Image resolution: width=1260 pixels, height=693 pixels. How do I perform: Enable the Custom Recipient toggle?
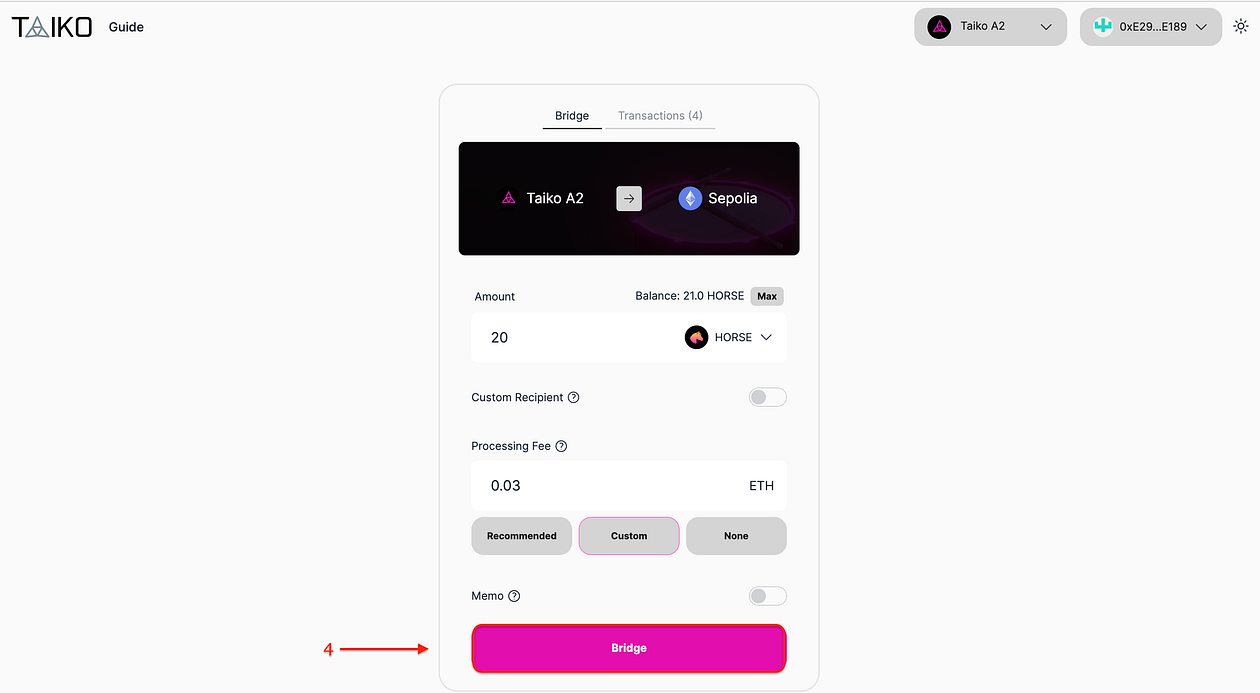pyautogui.click(x=768, y=397)
